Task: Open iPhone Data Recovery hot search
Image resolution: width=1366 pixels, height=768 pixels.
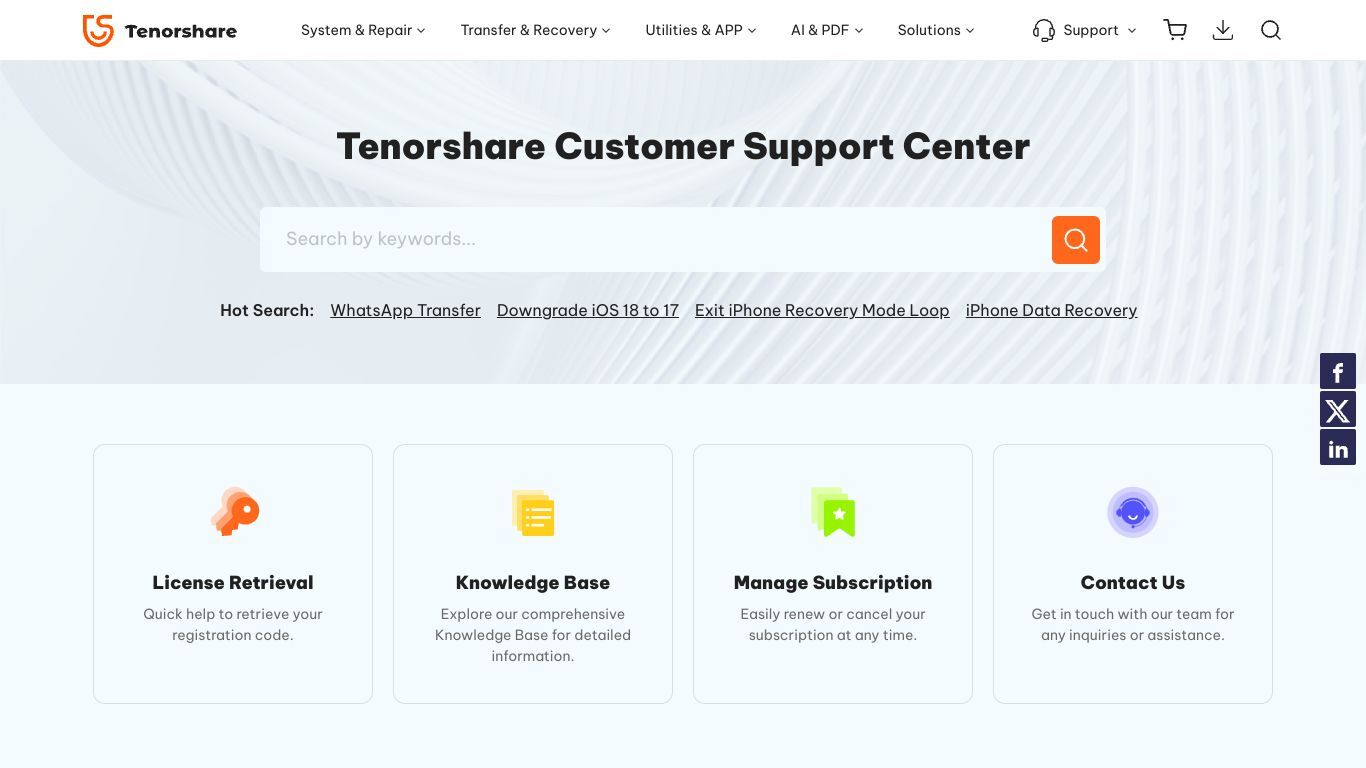Action: point(1051,310)
